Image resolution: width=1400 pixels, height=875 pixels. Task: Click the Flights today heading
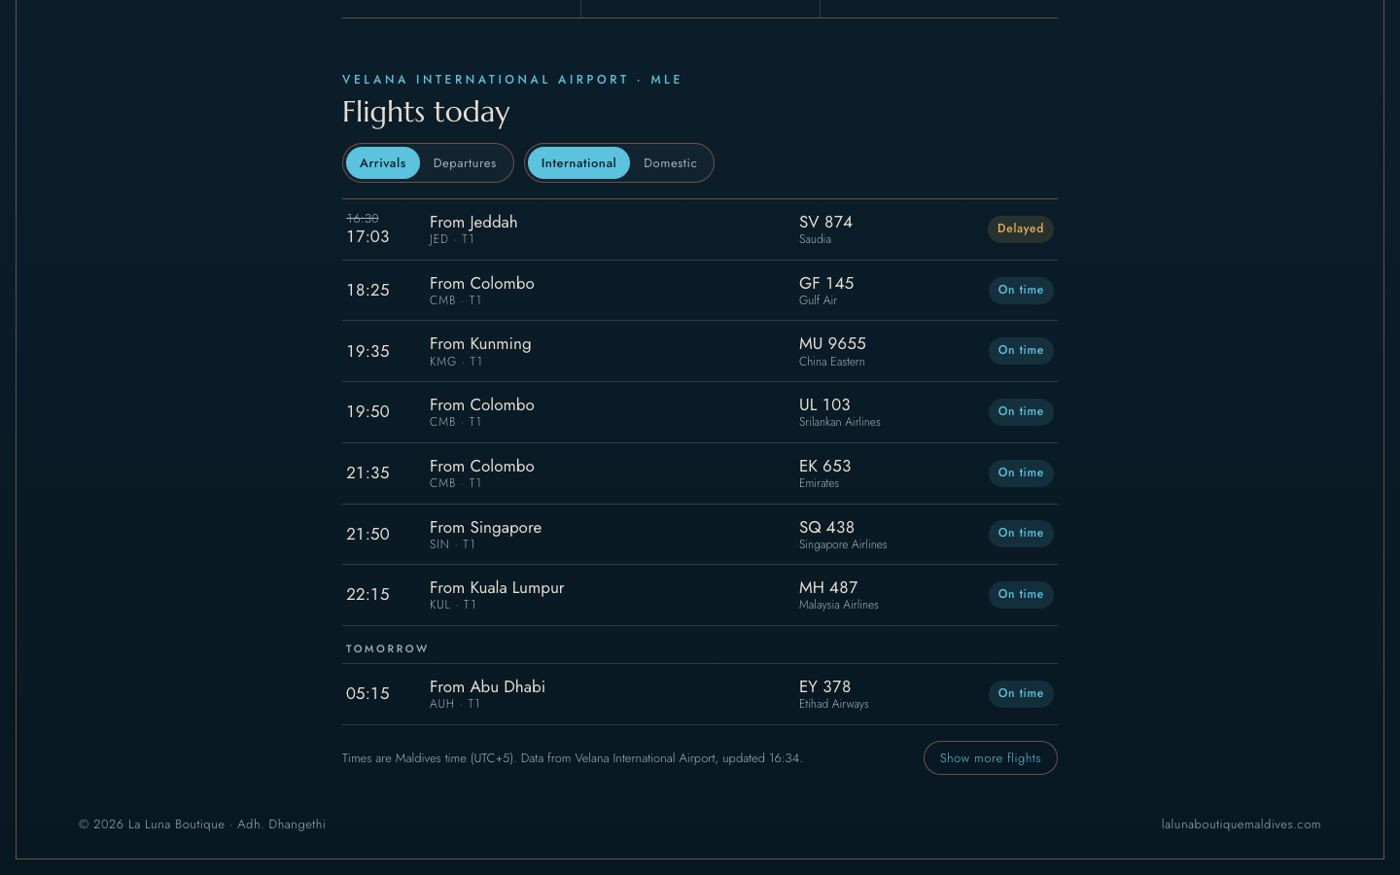[426, 112]
